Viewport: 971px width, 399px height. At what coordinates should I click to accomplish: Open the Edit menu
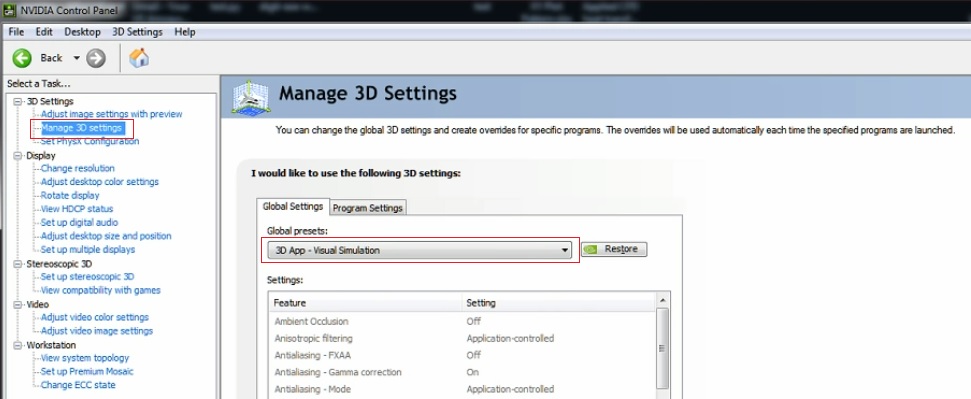(44, 32)
